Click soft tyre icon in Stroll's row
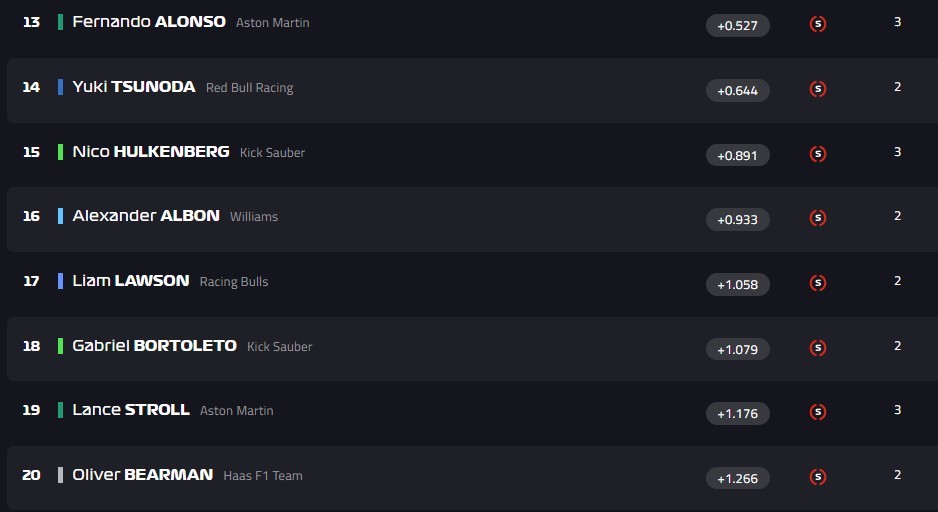 817,412
